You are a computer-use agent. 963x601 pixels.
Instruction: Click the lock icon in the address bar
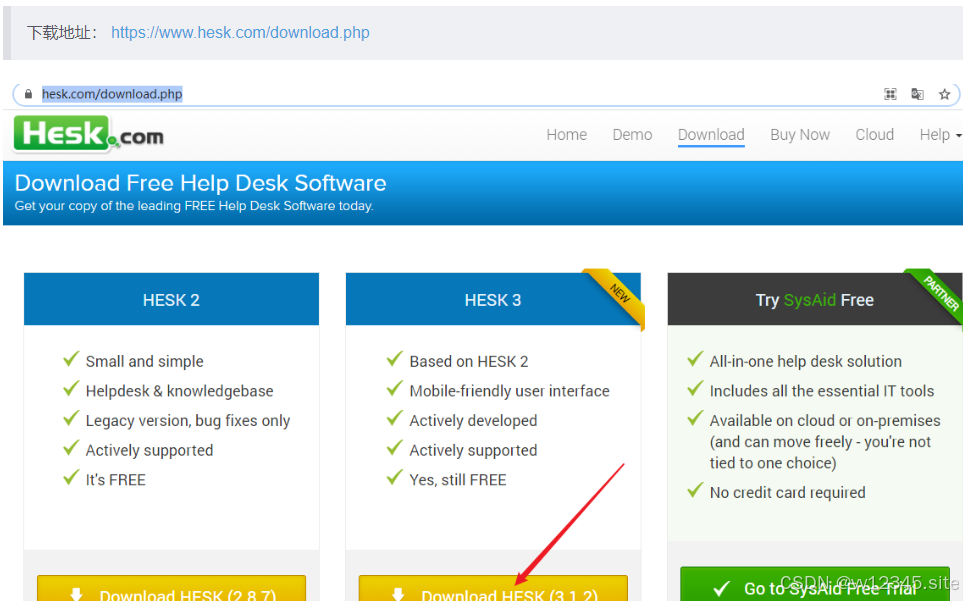click(x=28, y=94)
